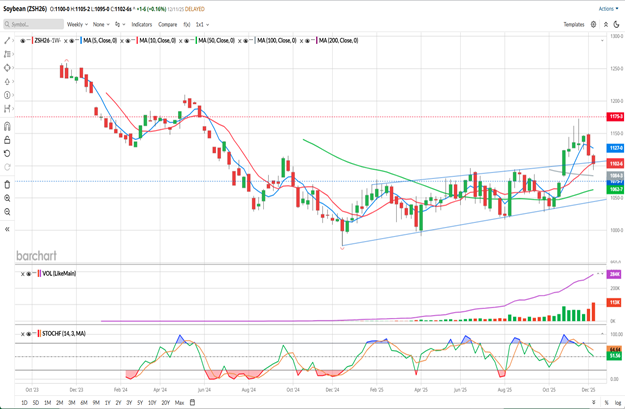This screenshot has height=409, width=625.
Task: Focus the Symbol search field
Action: 33,24
